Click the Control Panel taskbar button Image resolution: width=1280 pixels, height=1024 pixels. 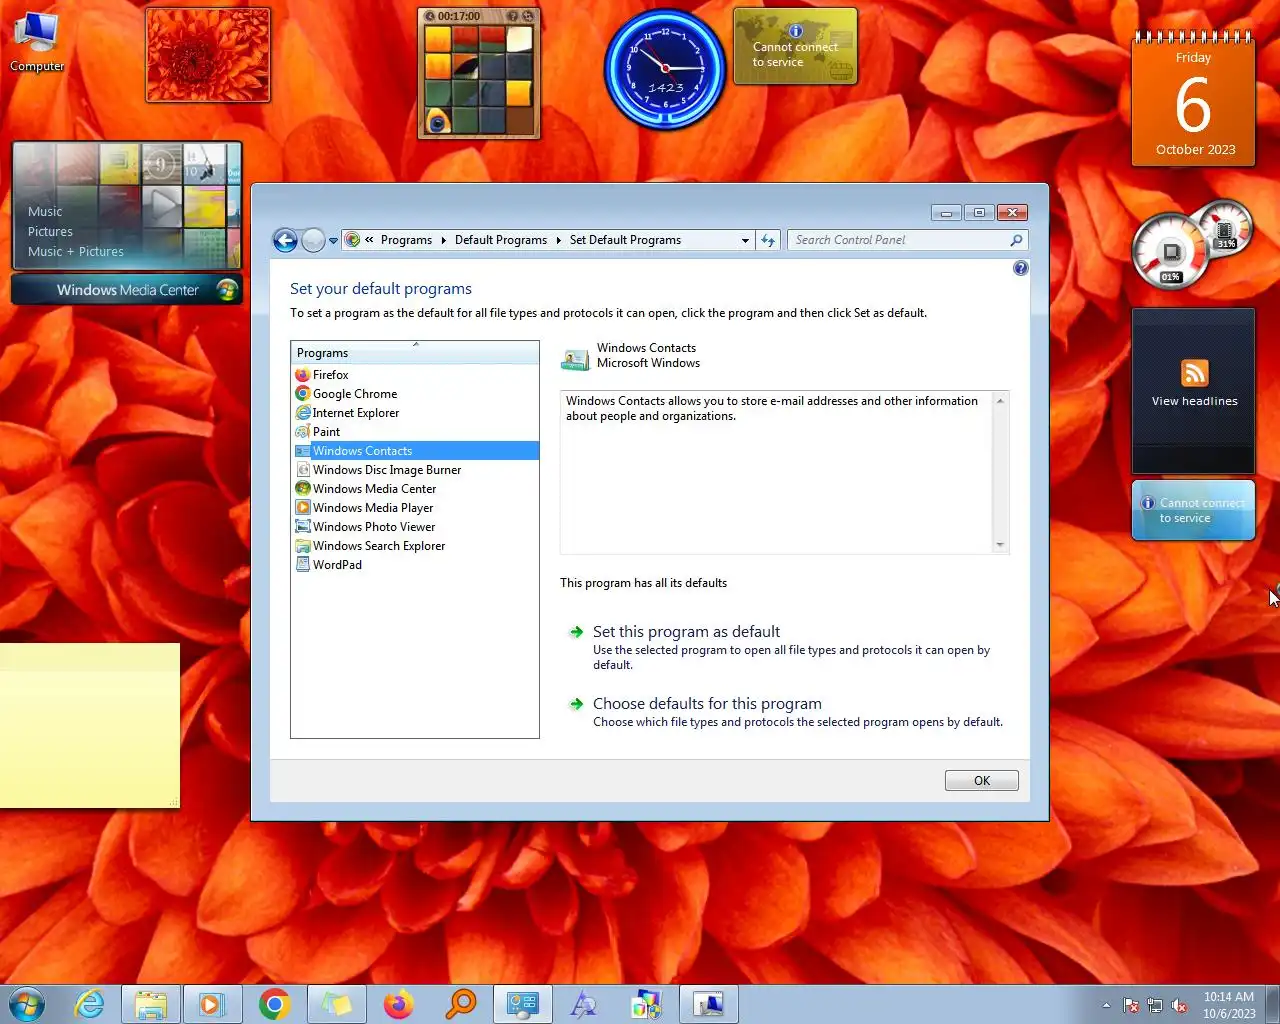522,1004
